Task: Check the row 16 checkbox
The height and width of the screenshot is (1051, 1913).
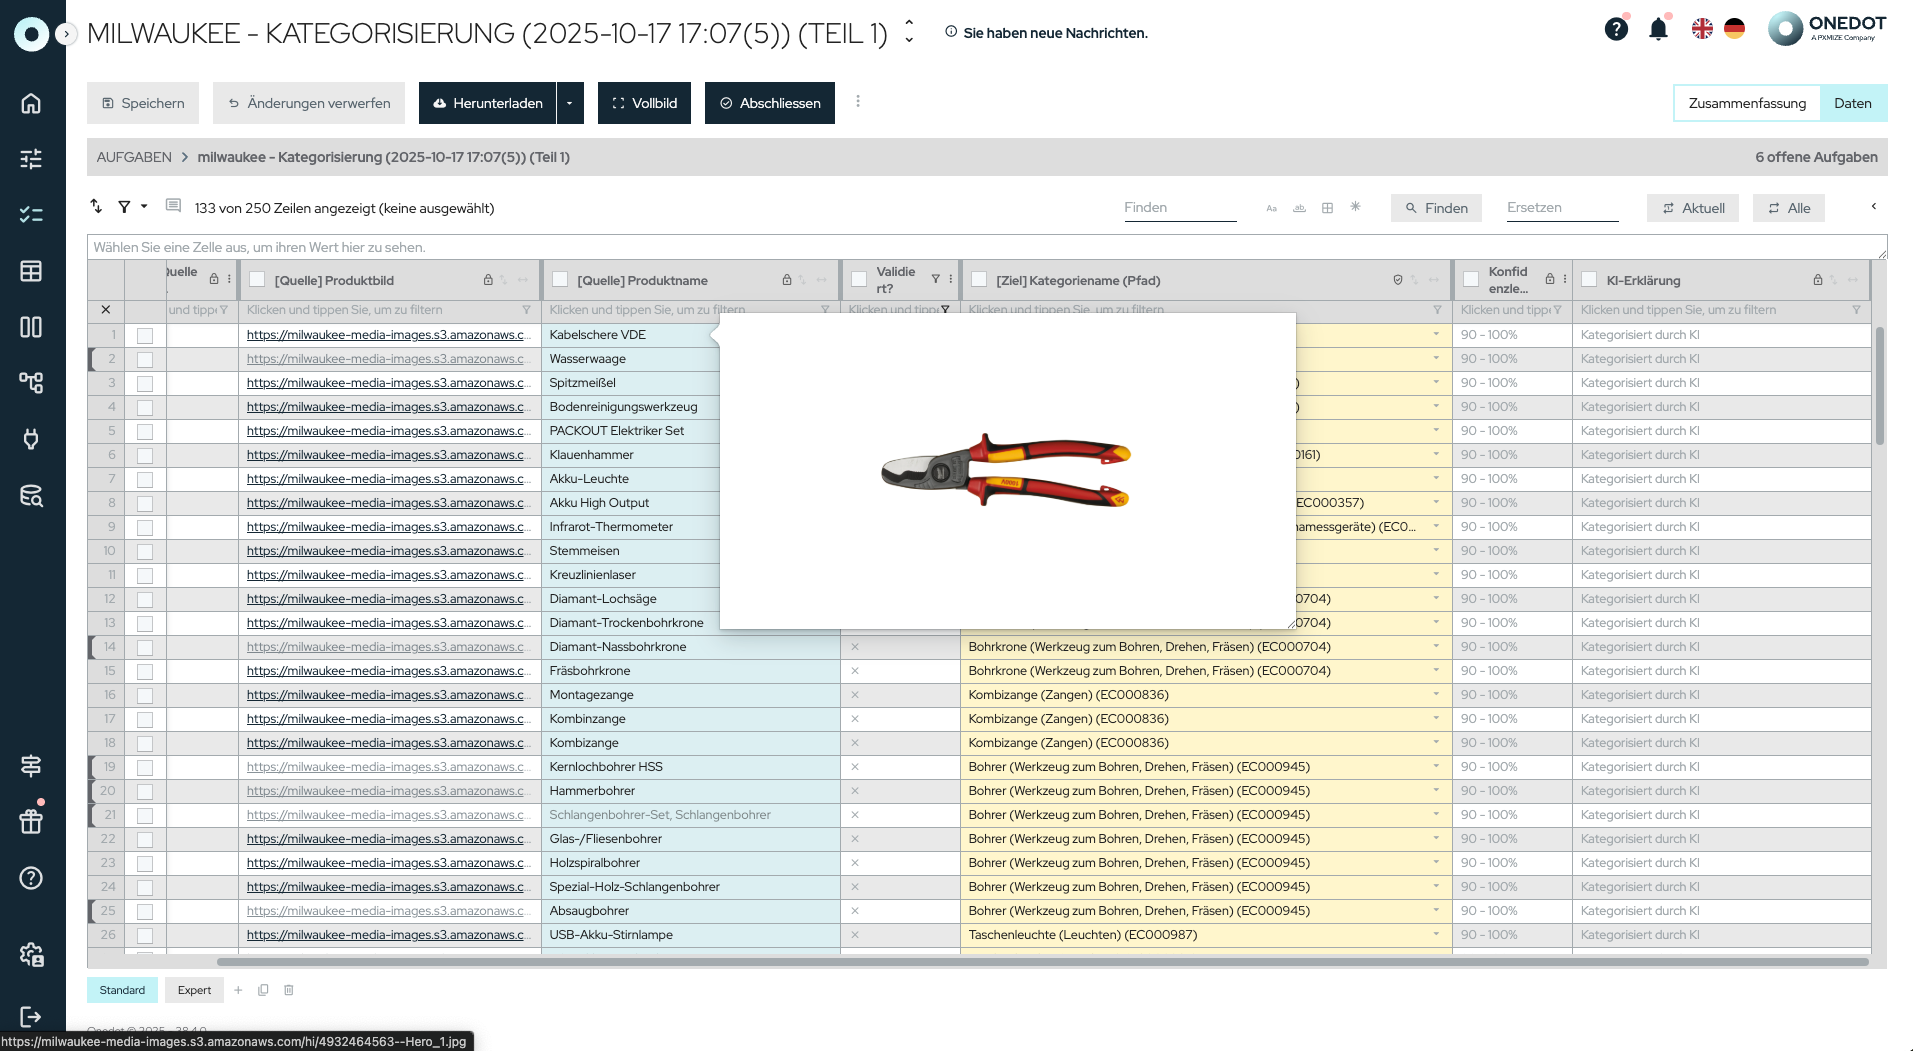Action: point(145,695)
